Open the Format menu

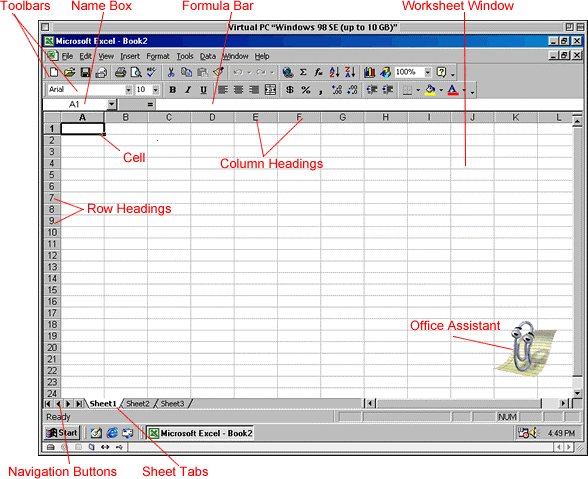pyautogui.click(x=158, y=56)
